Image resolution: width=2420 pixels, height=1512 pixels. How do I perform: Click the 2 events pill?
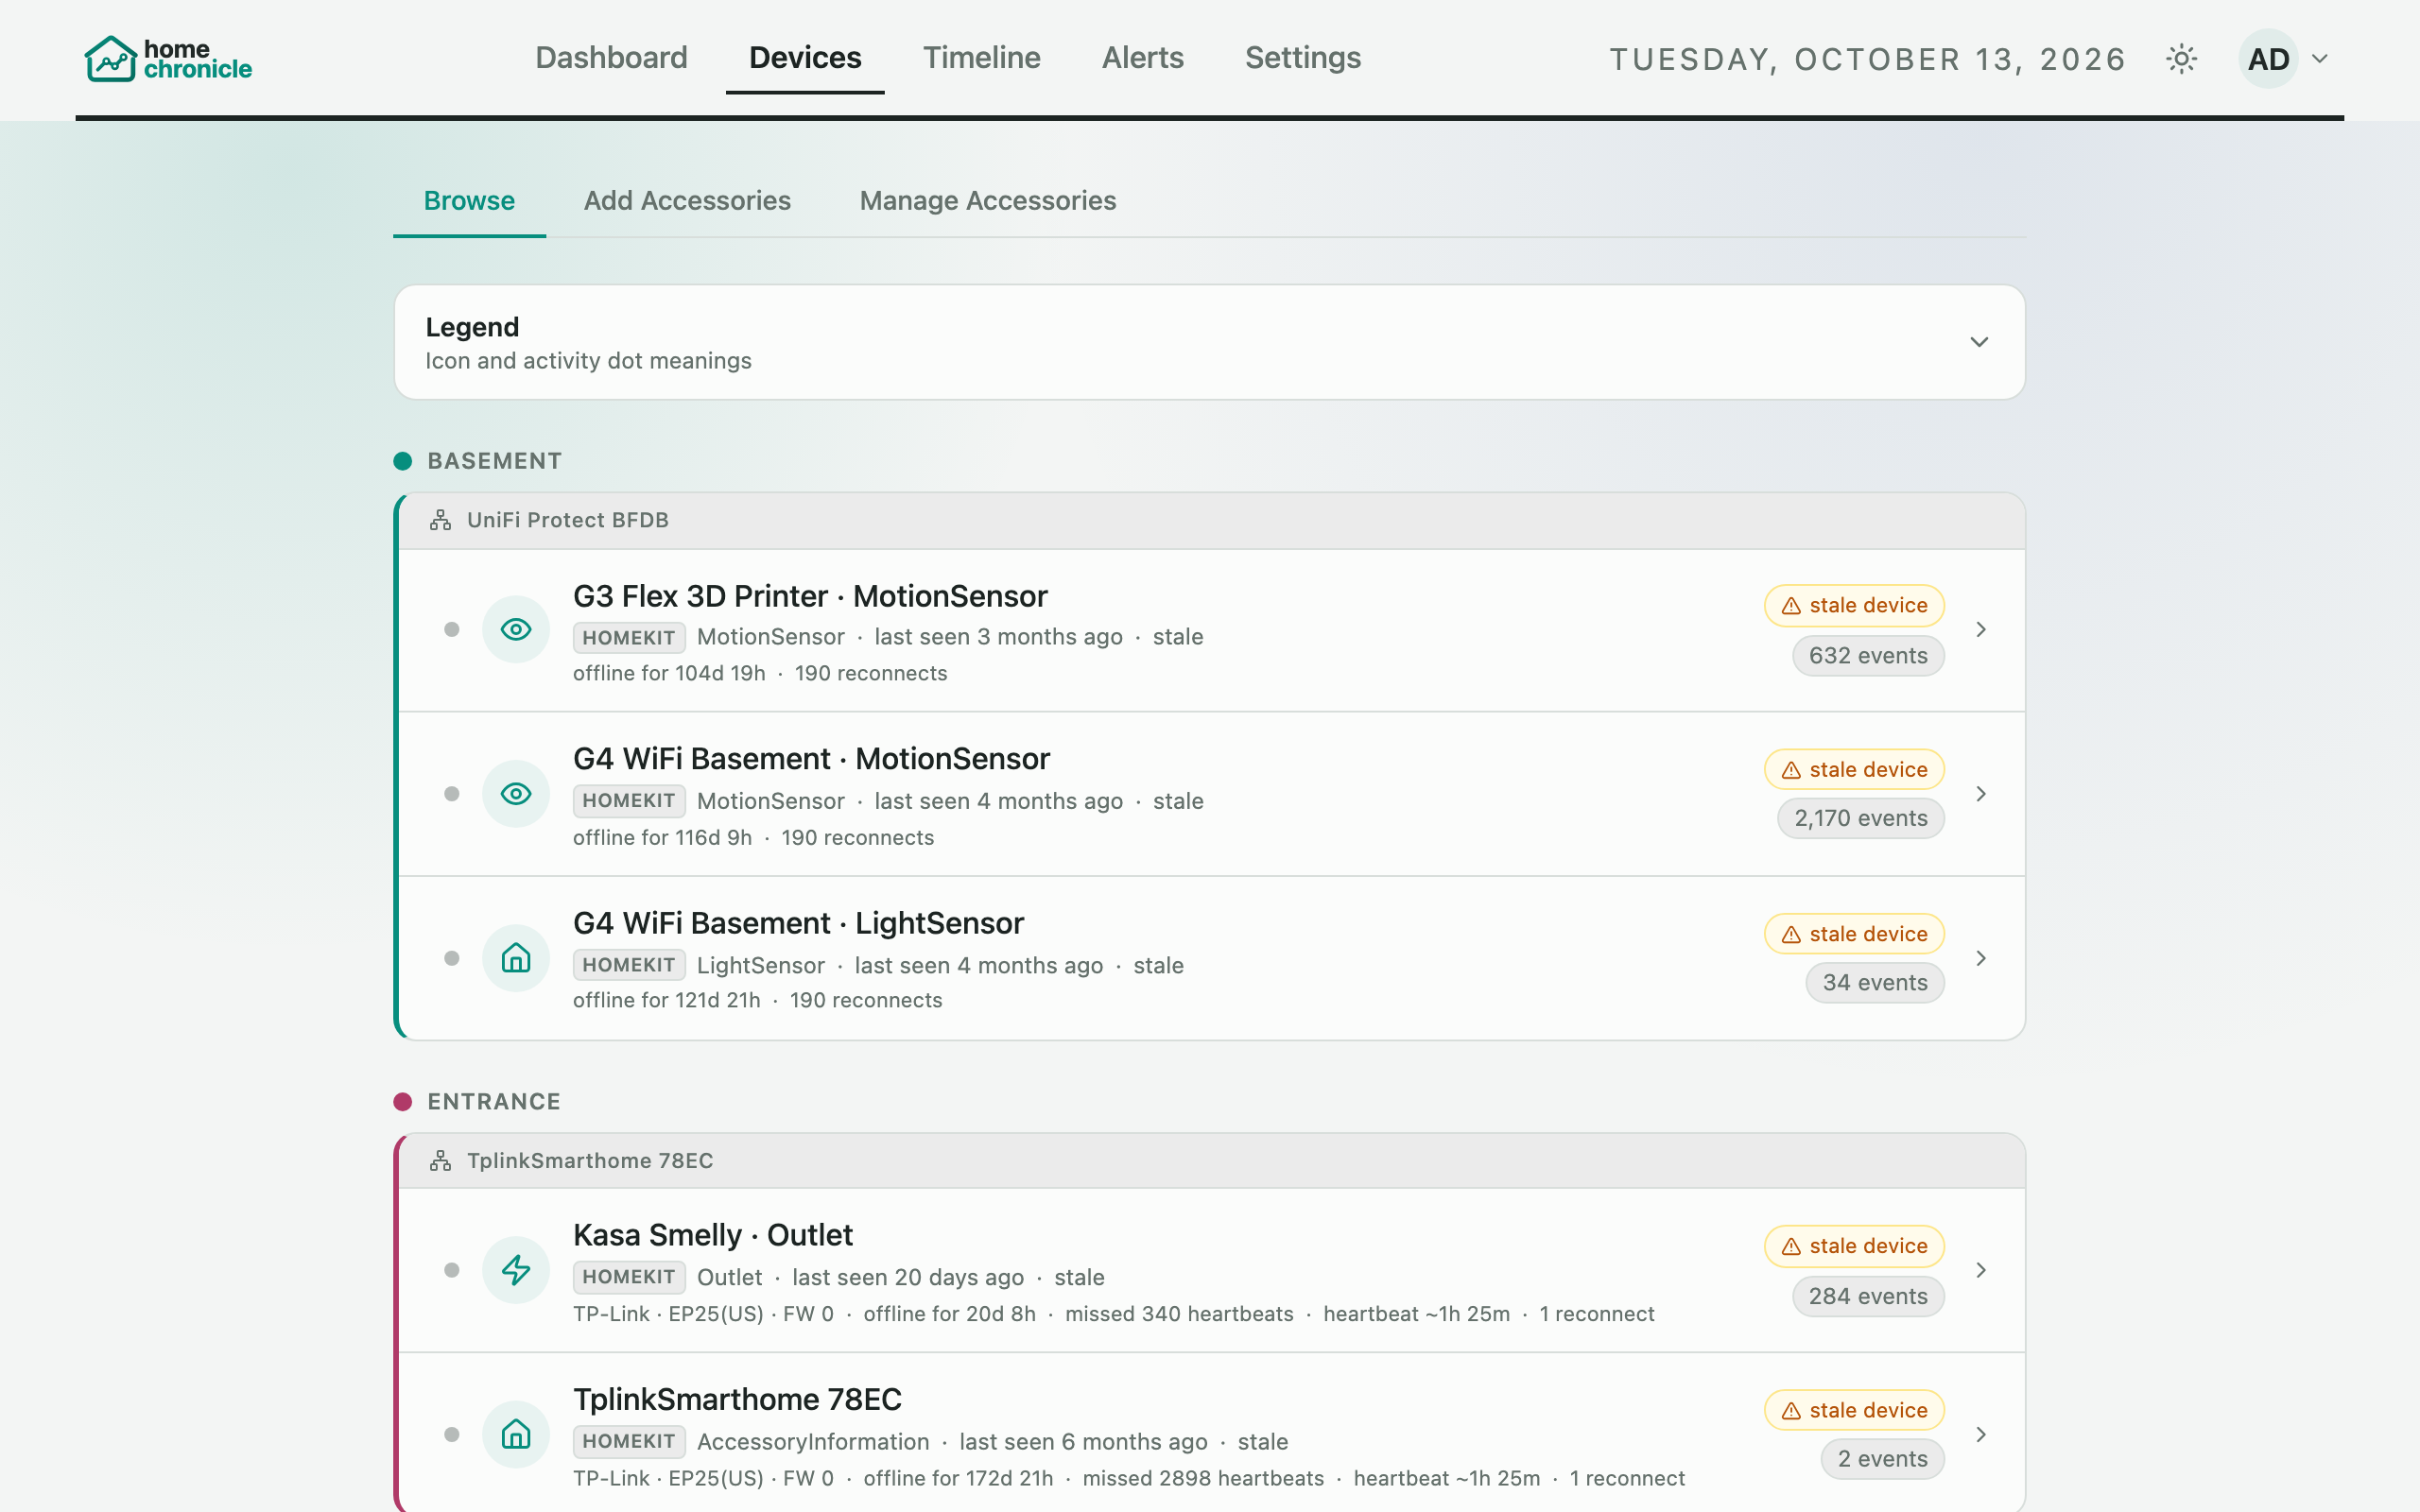coord(1882,1459)
